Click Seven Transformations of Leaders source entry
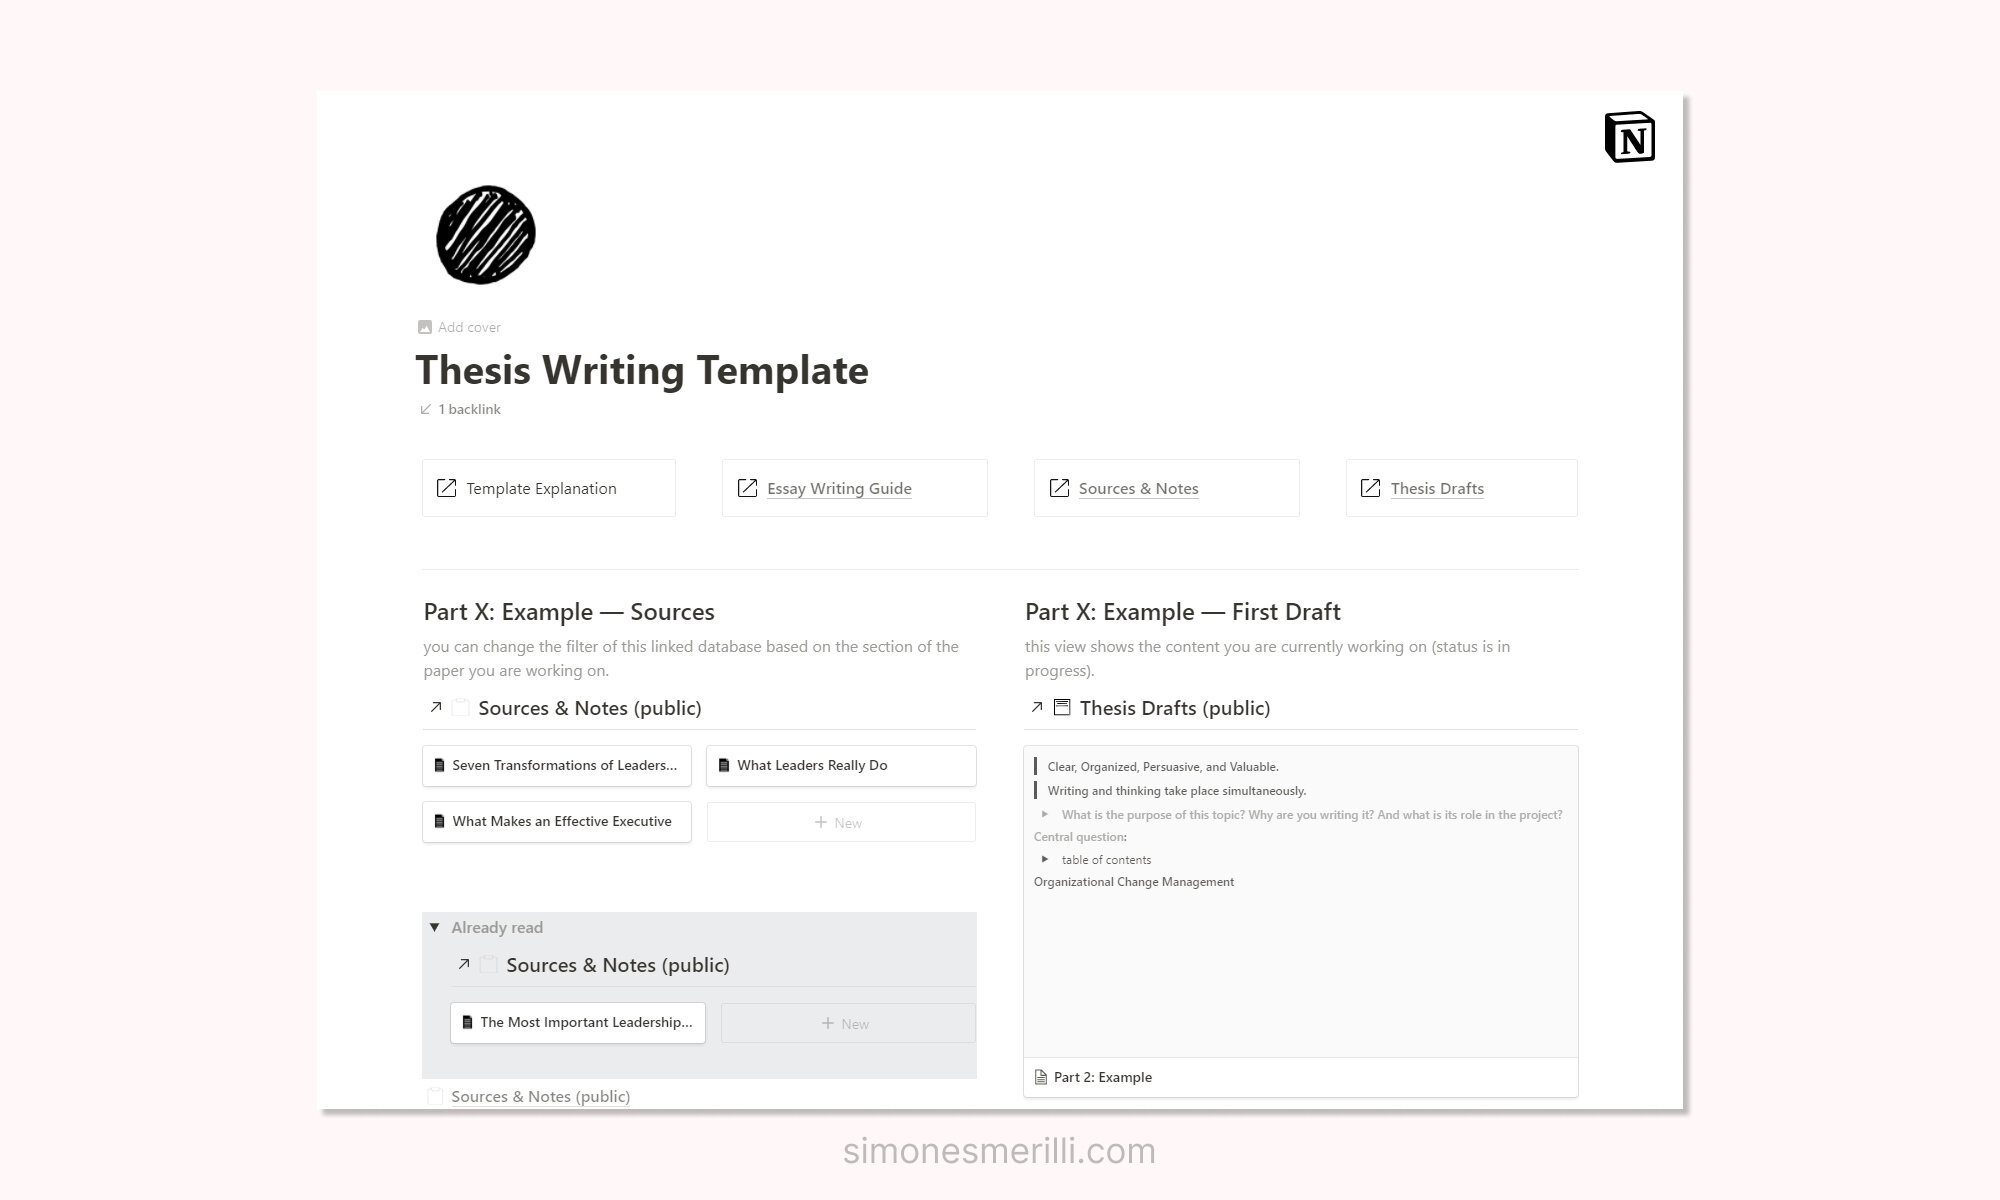 (x=557, y=764)
